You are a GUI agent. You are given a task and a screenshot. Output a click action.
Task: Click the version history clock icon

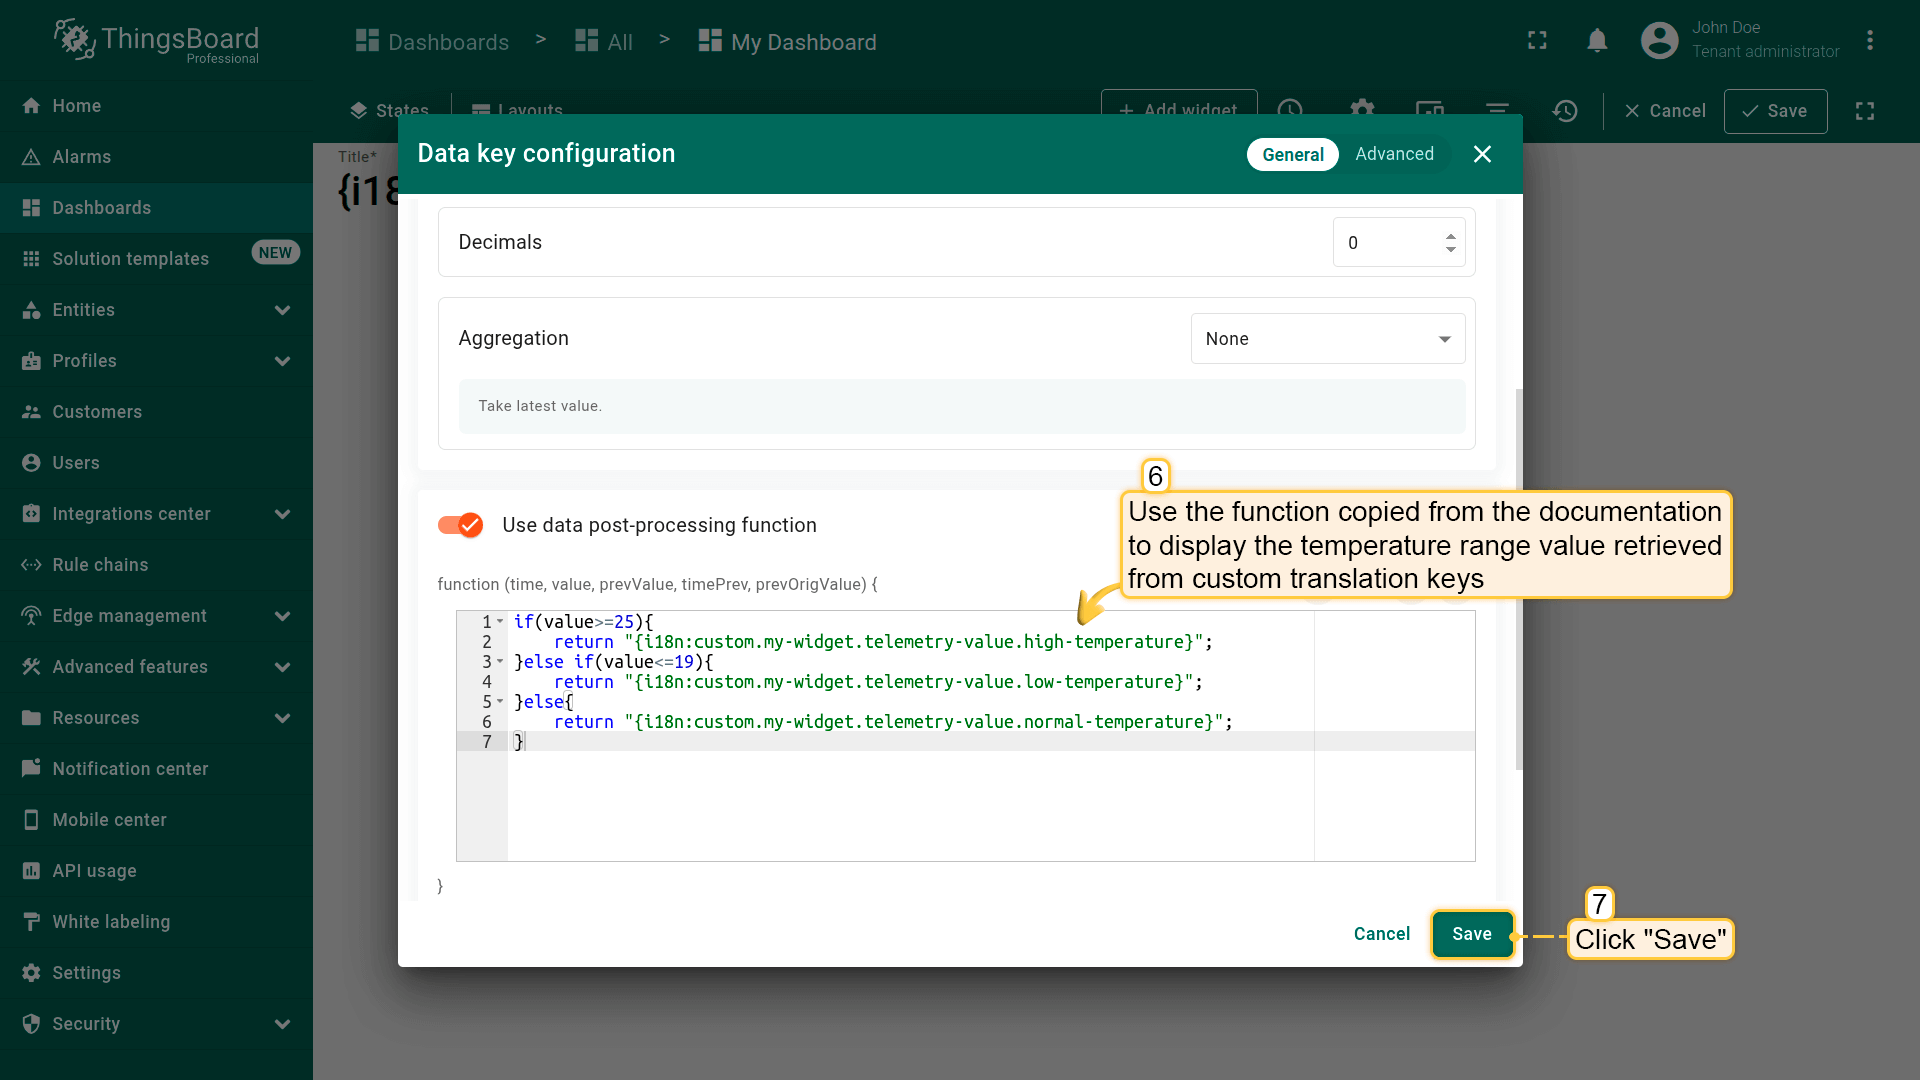click(x=1565, y=111)
